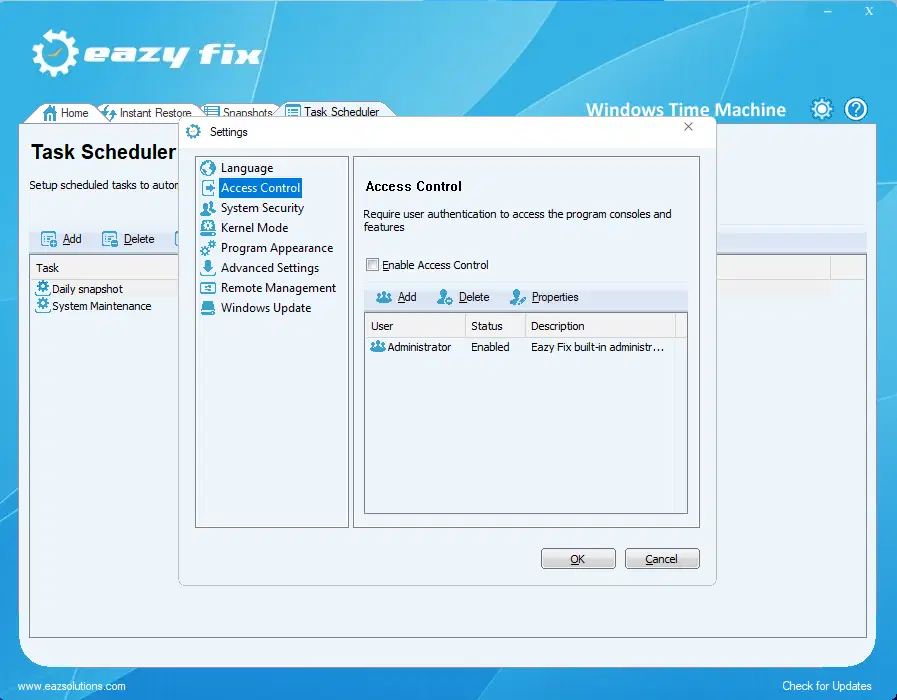The width and height of the screenshot is (897, 700).
Task: Sort by User column header
Action: click(415, 326)
